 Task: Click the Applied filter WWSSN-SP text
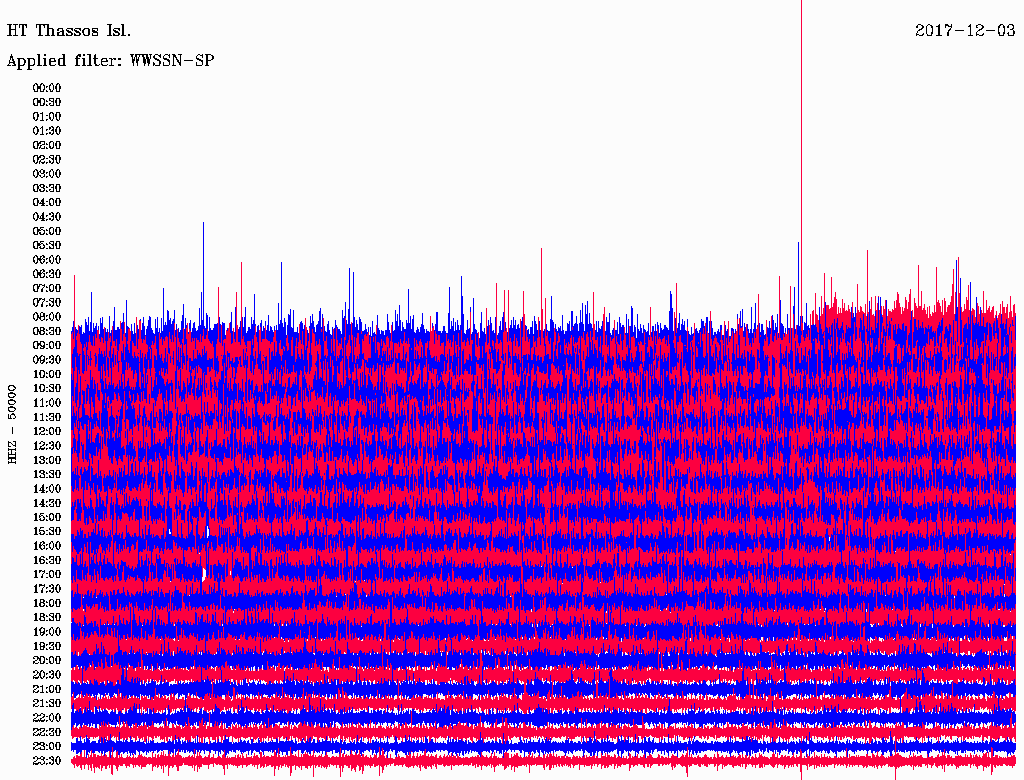click(x=110, y=61)
